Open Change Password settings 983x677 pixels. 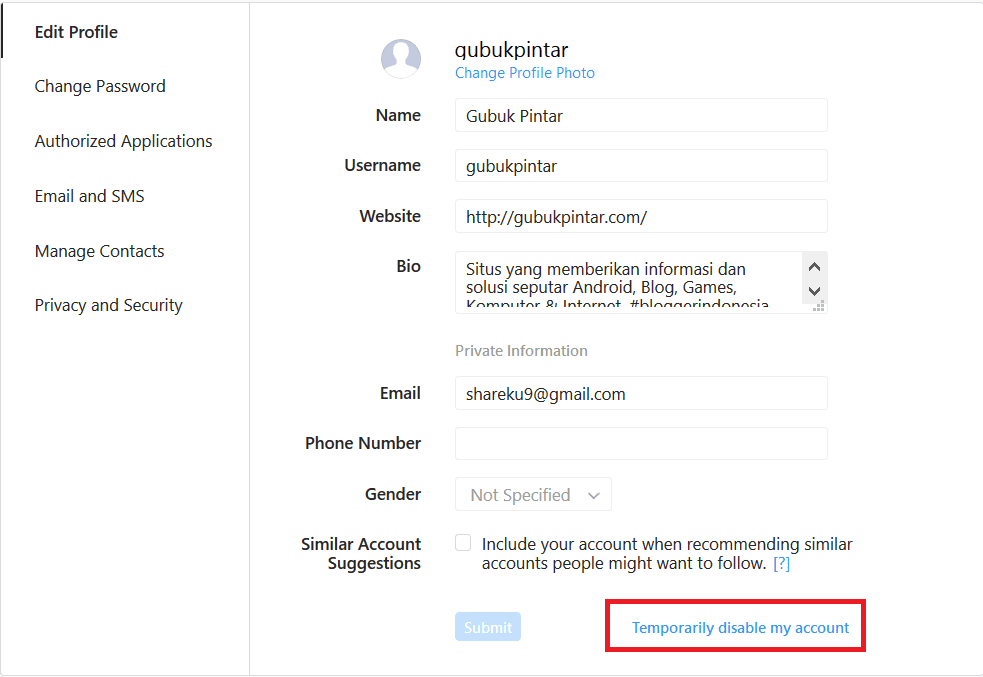point(100,86)
